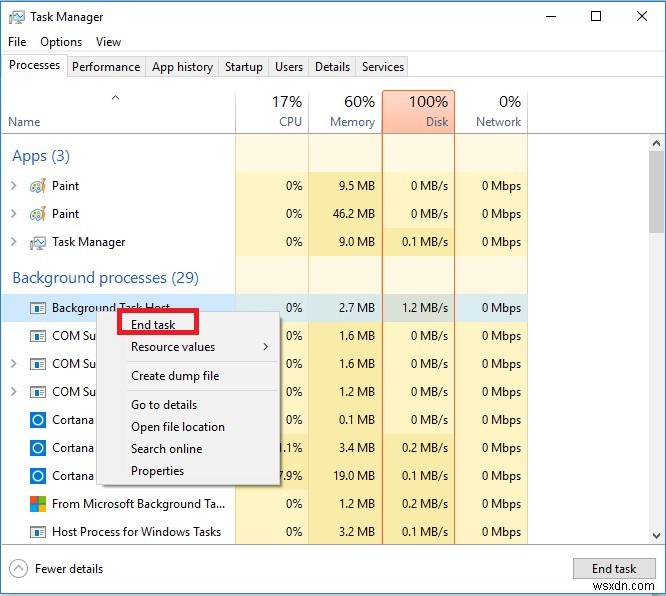Viewport: 666px width, 596px height.
Task: Click the Task Manager icon in Apps list
Action: coord(38,243)
